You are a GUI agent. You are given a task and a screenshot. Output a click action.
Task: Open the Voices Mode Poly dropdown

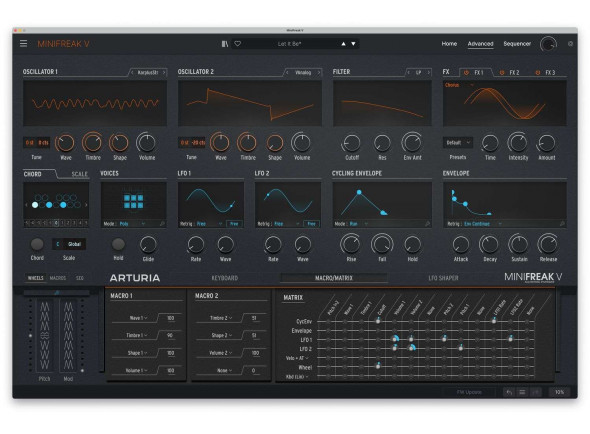[132, 224]
